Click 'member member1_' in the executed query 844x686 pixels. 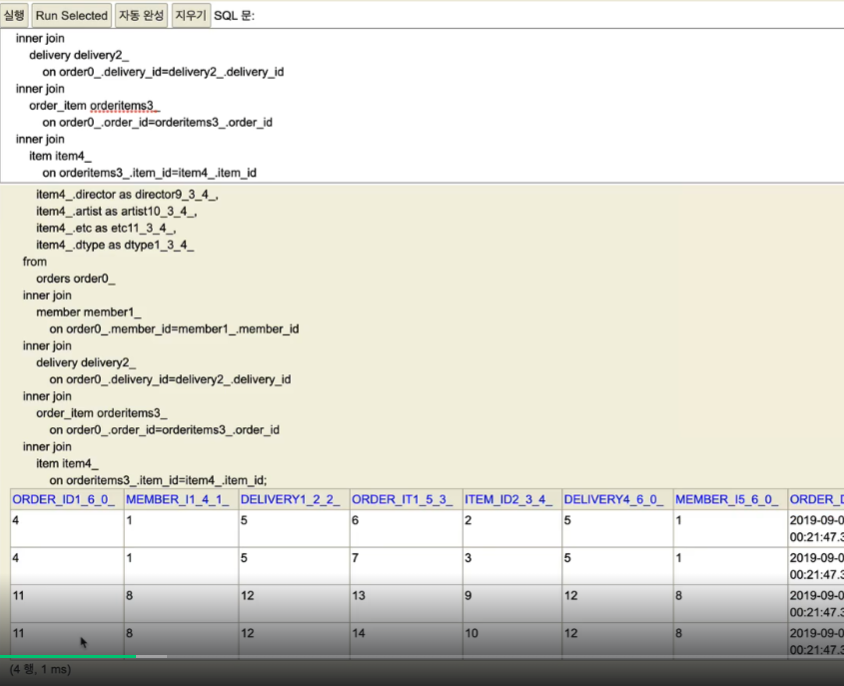coord(89,312)
